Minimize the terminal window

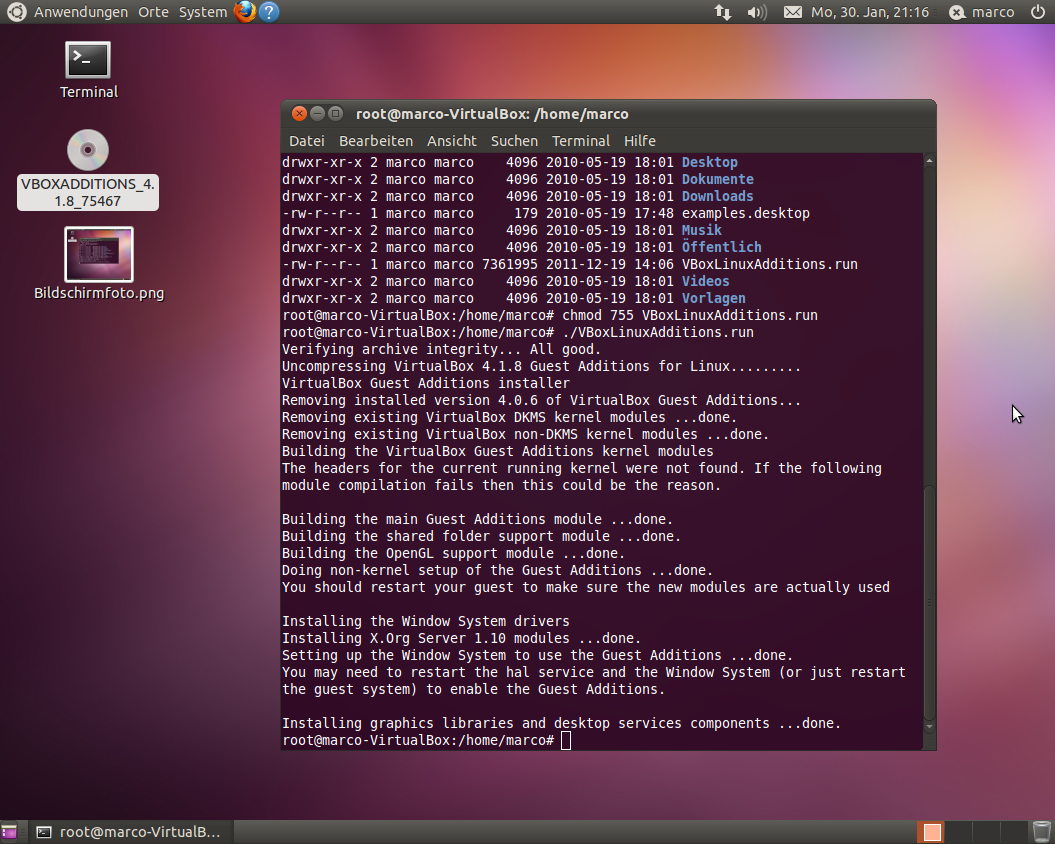point(318,114)
